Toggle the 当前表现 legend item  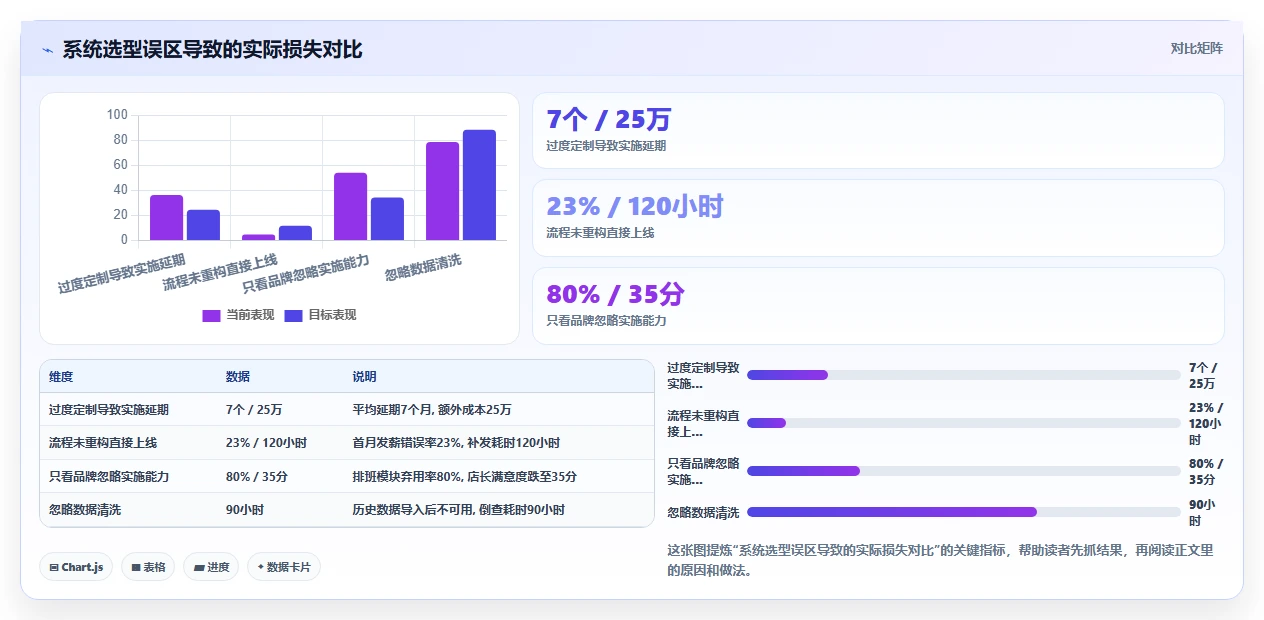[238, 315]
